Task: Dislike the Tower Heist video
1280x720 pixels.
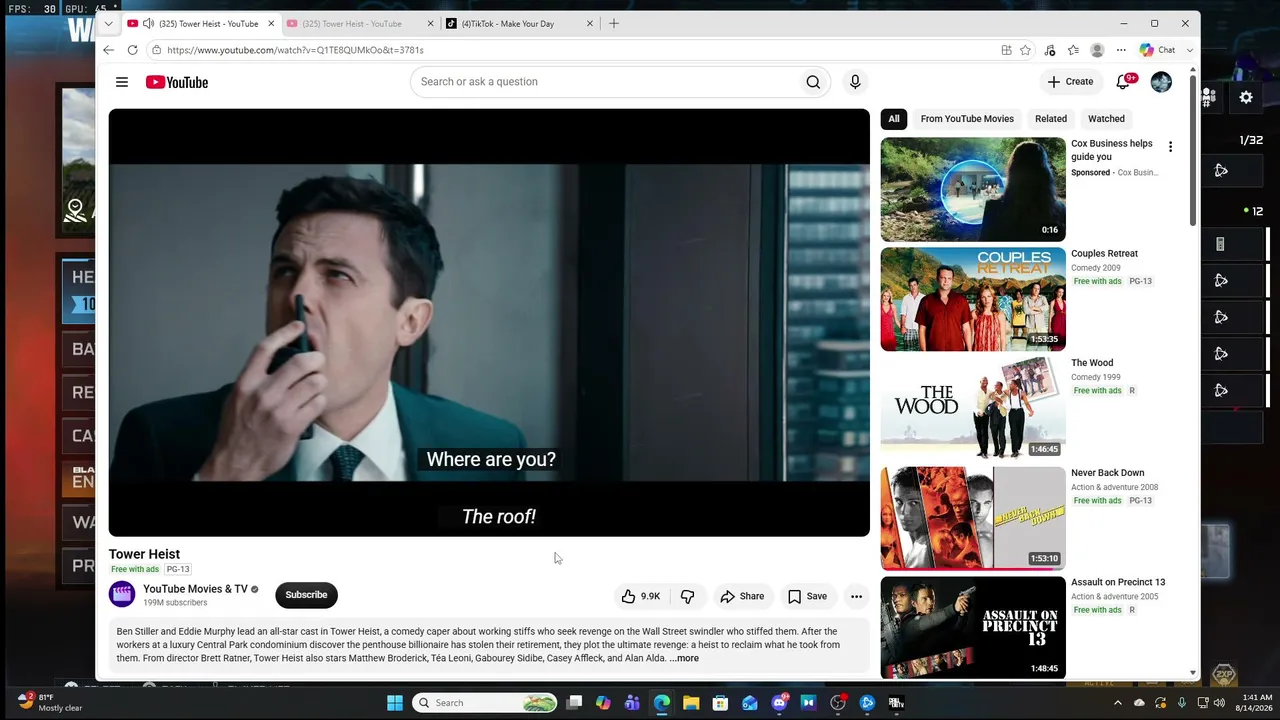Action: click(687, 596)
